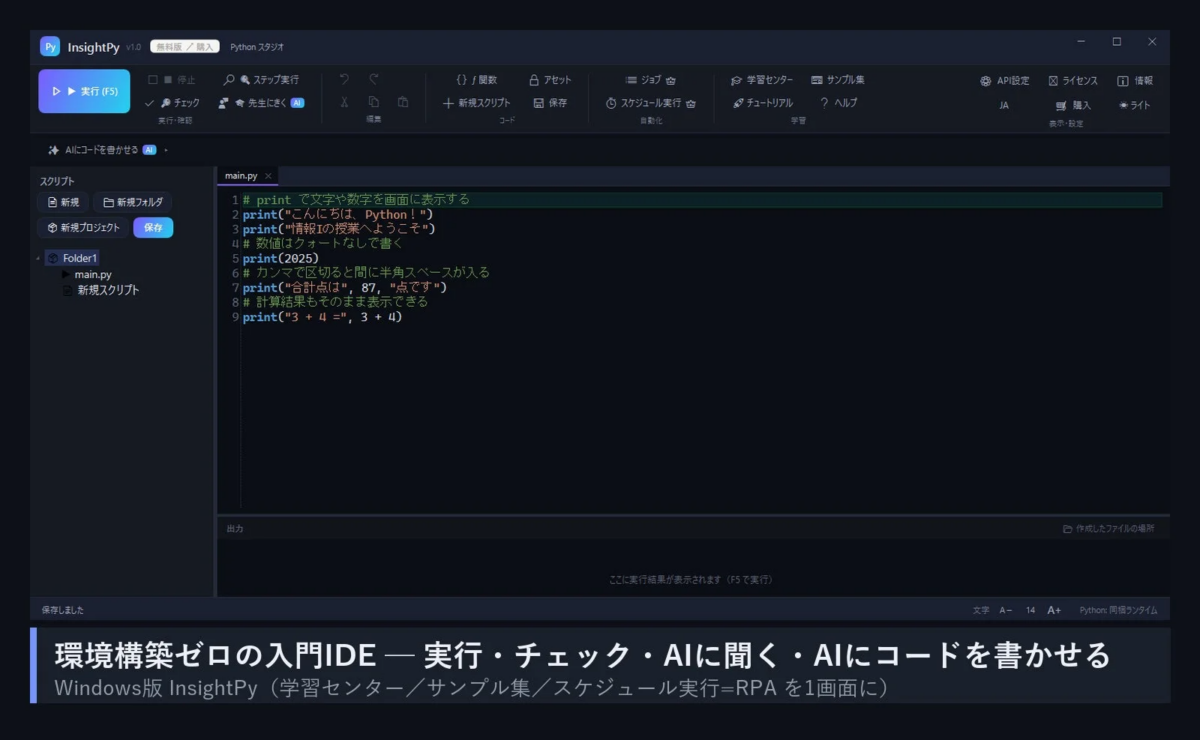Run the script with 実行 (F5) button
This screenshot has width=1200, height=740.
84,91
